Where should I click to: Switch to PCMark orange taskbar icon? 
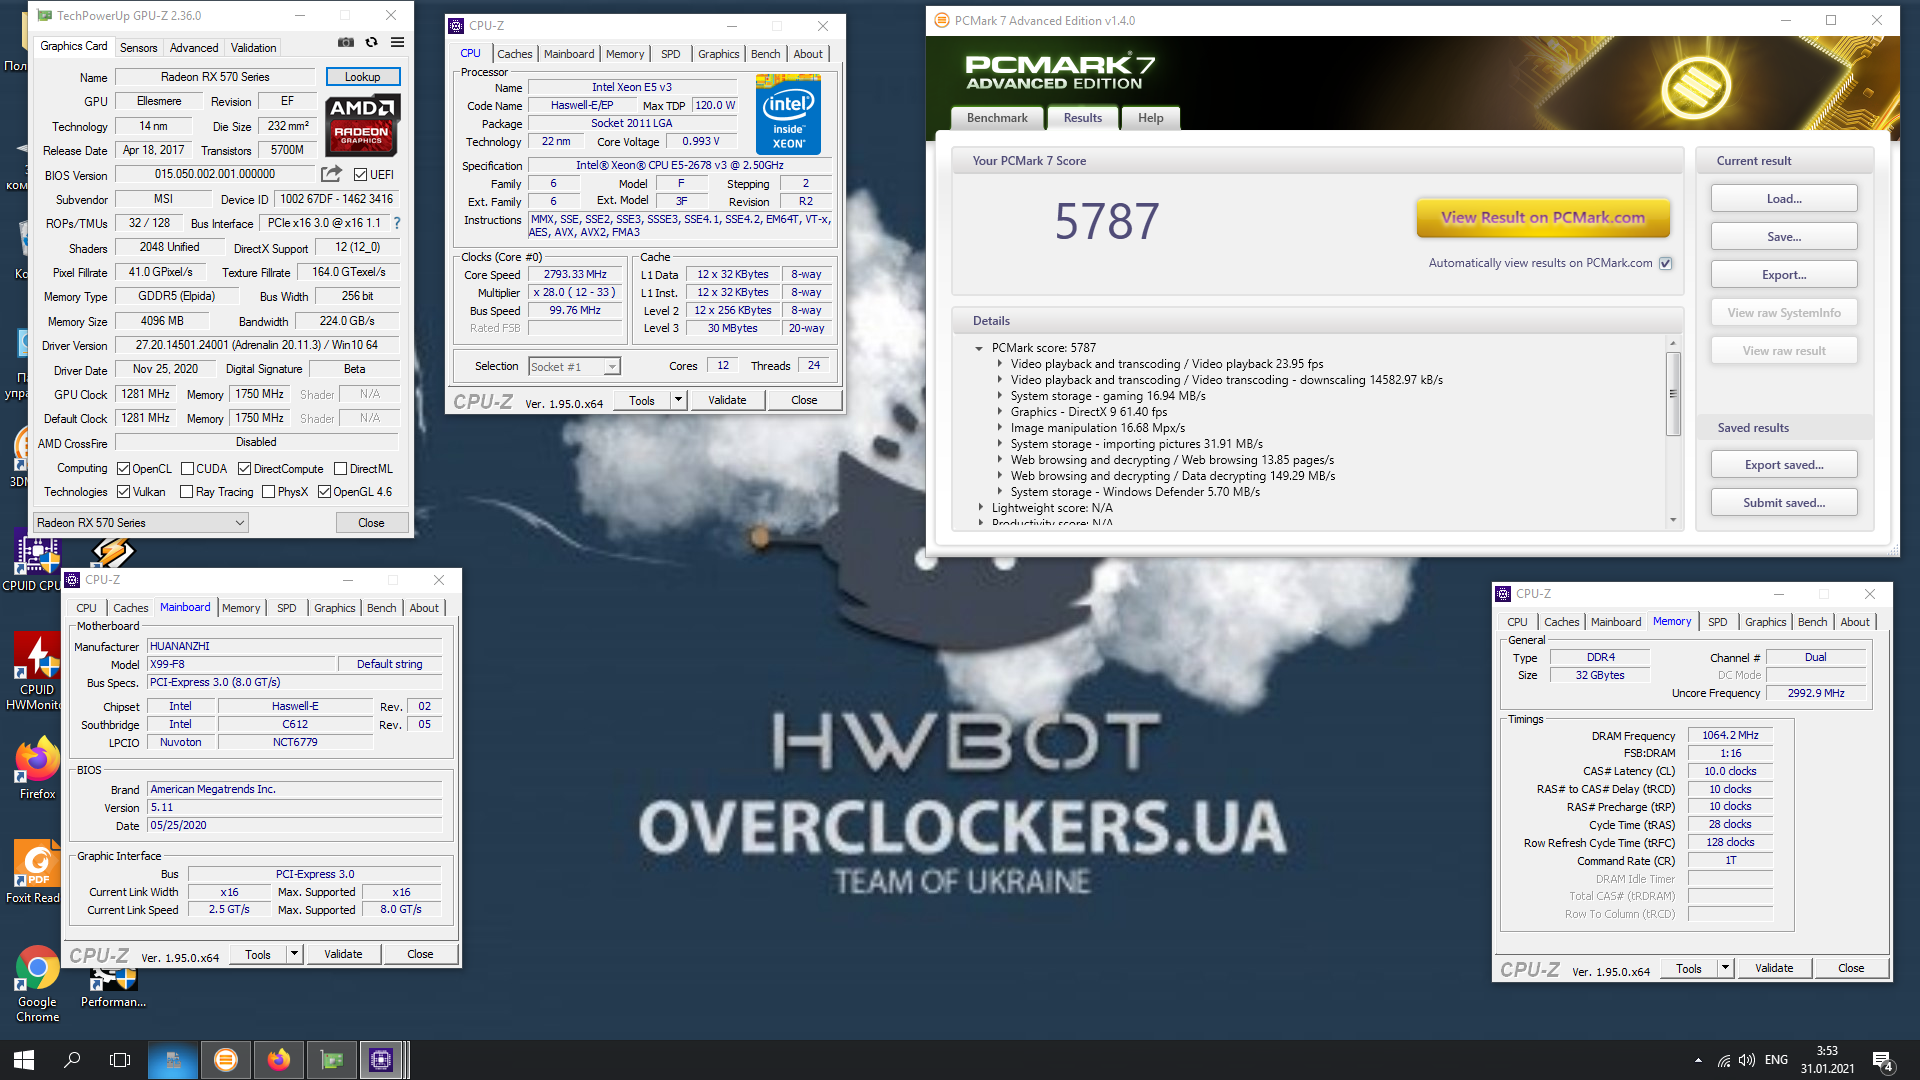226,1060
